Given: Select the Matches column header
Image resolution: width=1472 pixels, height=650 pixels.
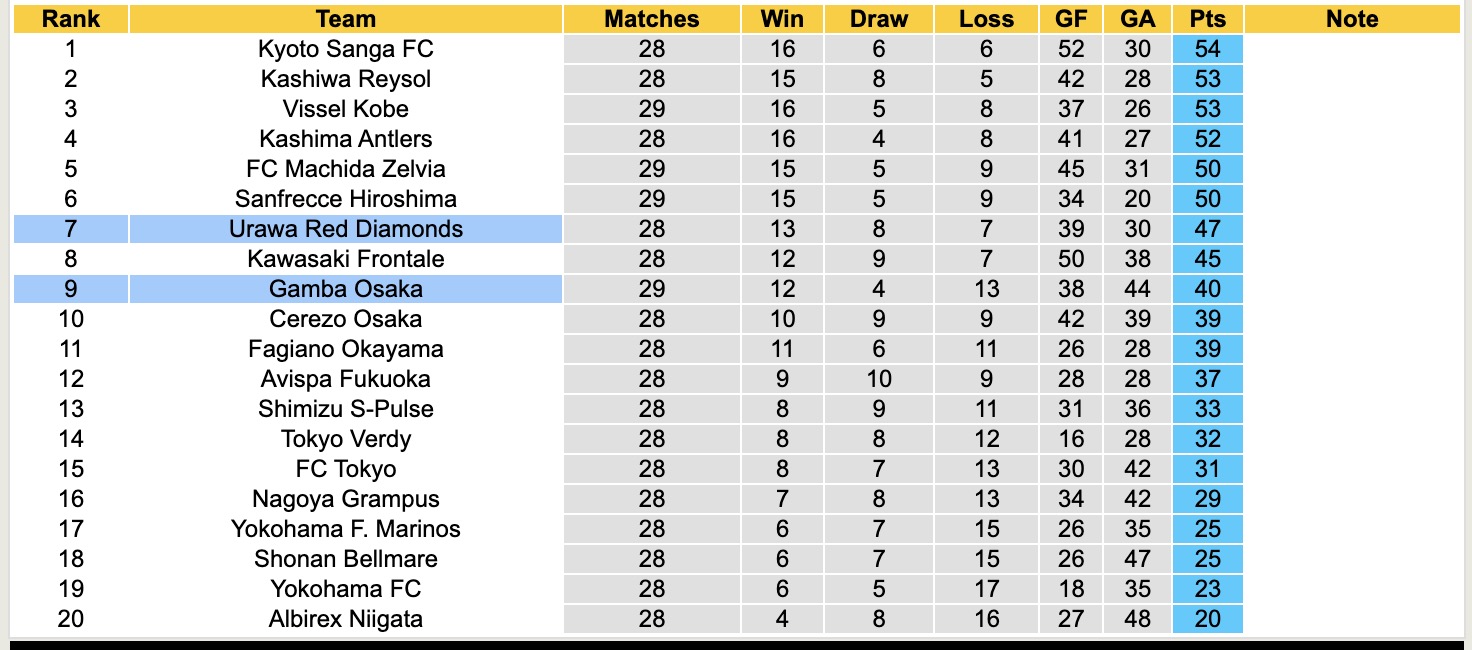Looking at the screenshot, I should [651, 19].
